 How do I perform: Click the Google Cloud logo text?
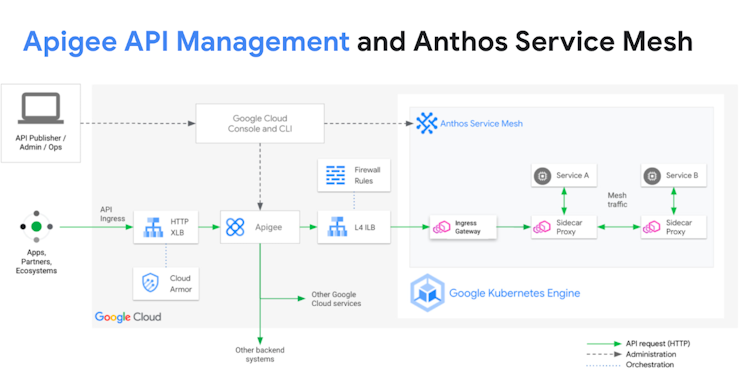(128, 317)
